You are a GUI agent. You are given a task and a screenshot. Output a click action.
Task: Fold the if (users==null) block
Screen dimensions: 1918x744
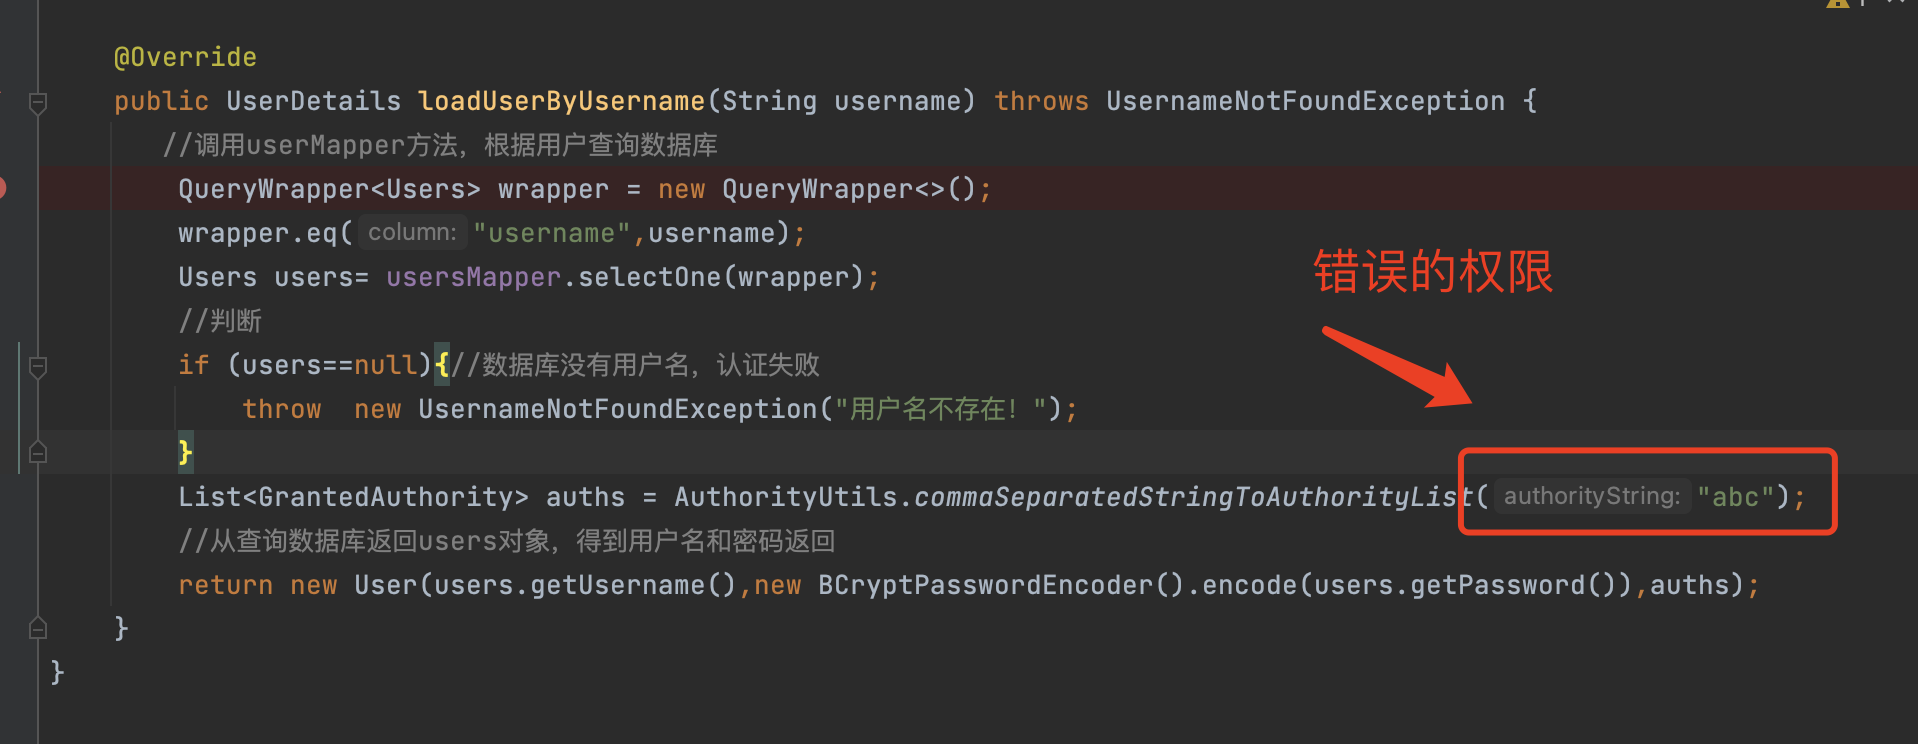38,366
